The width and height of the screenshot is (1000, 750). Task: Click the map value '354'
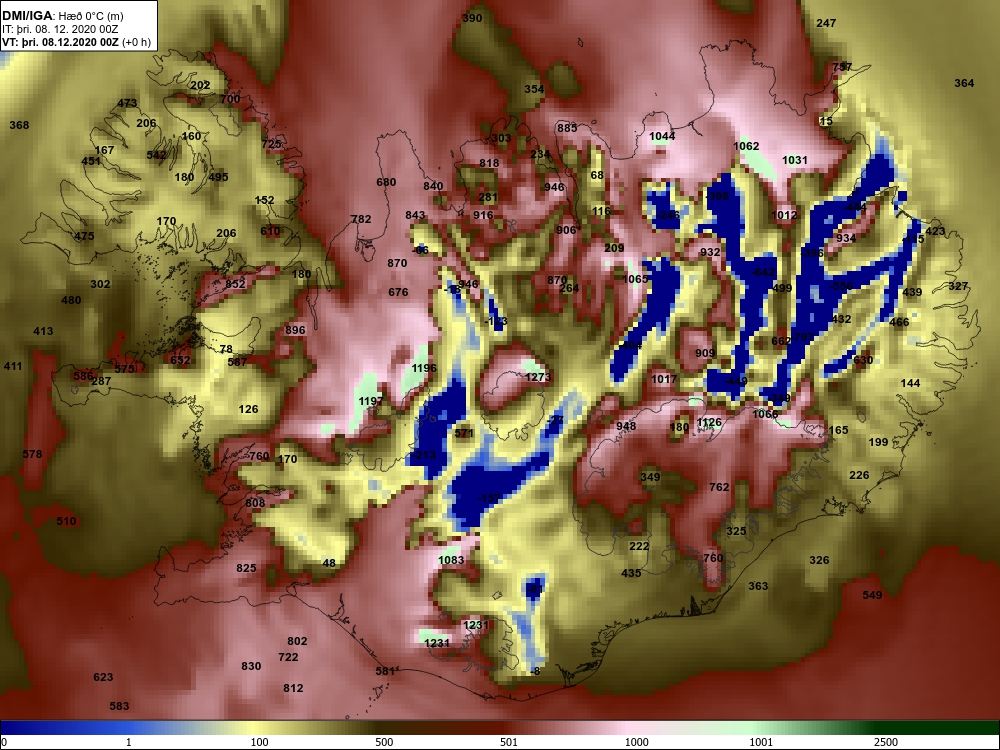click(534, 89)
